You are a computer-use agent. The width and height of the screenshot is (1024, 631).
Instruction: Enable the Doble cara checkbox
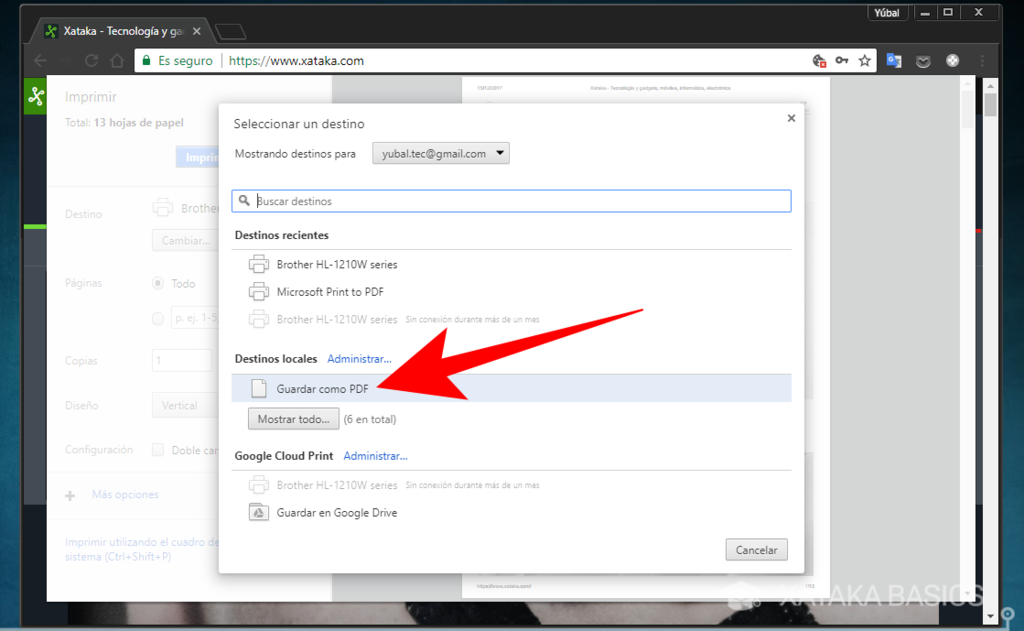tap(157, 450)
